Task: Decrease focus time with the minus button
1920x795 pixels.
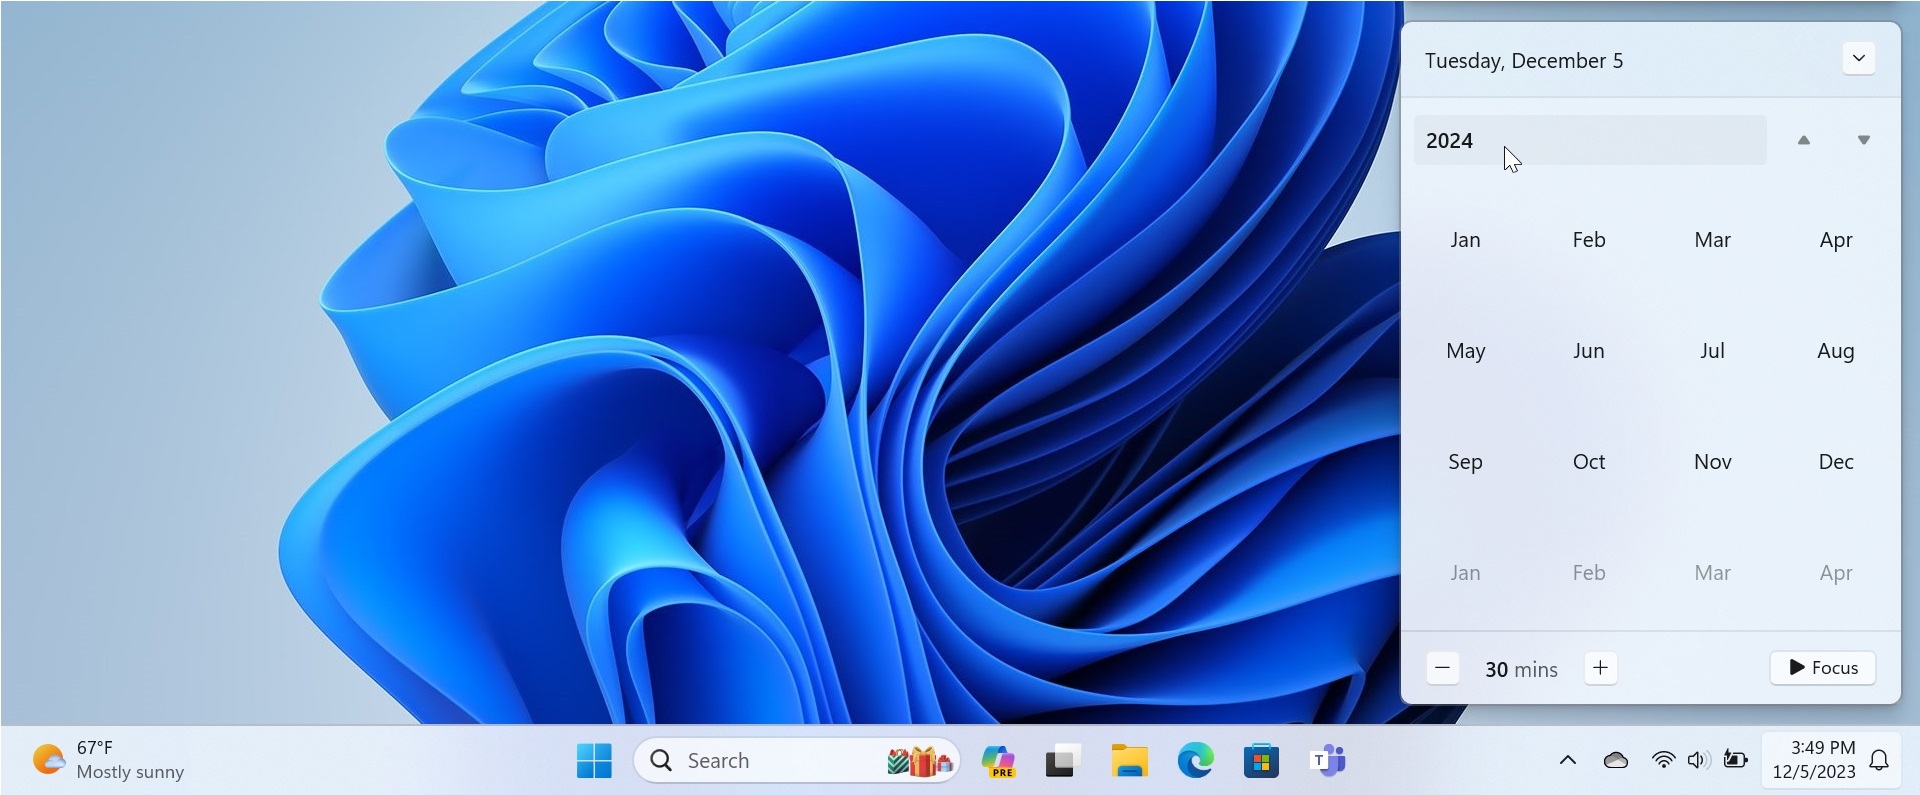Action: point(1442,668)
